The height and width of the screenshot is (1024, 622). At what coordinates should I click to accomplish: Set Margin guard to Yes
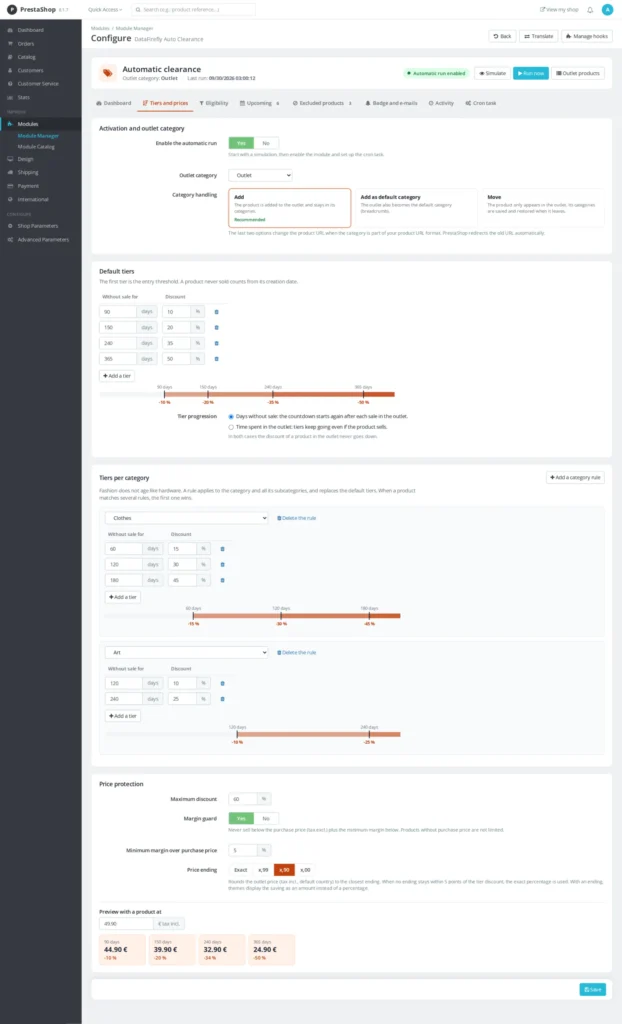[241, 818]
